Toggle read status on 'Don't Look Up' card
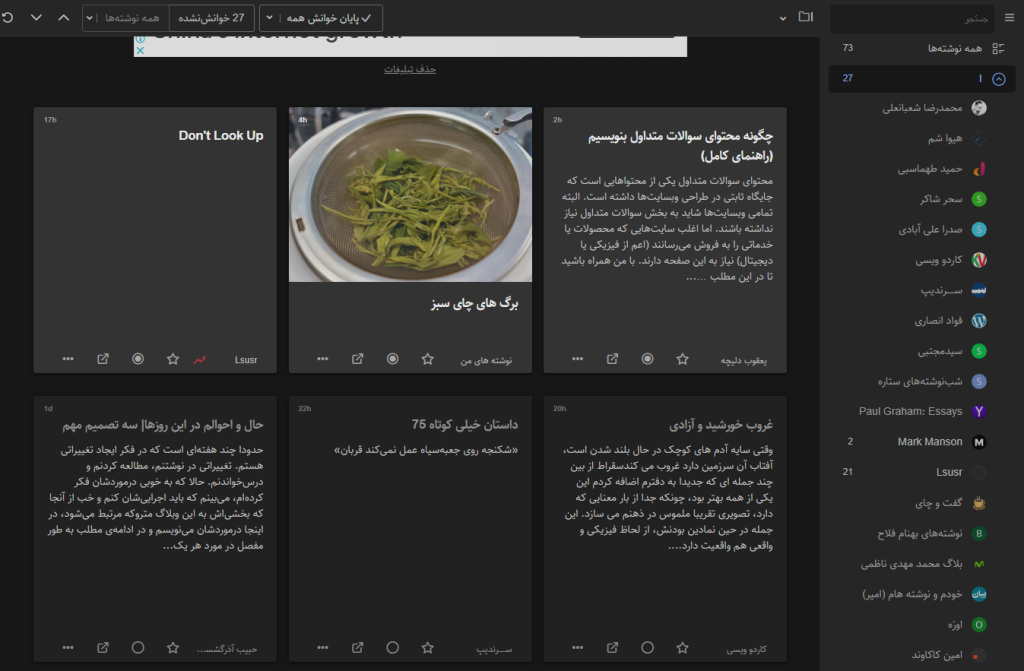This screenshot has height=671, width=1024. (x=138, y=359)
